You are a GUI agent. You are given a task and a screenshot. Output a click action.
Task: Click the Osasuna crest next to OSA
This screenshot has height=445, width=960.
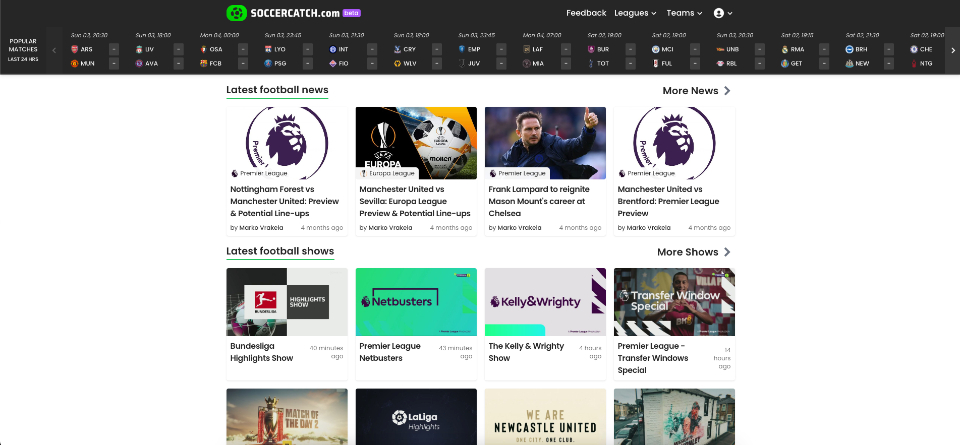[x=204, y=49]
